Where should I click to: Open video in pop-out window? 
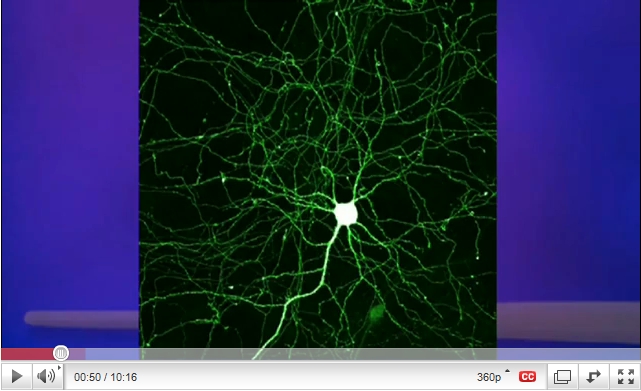(x=562, y=377)
